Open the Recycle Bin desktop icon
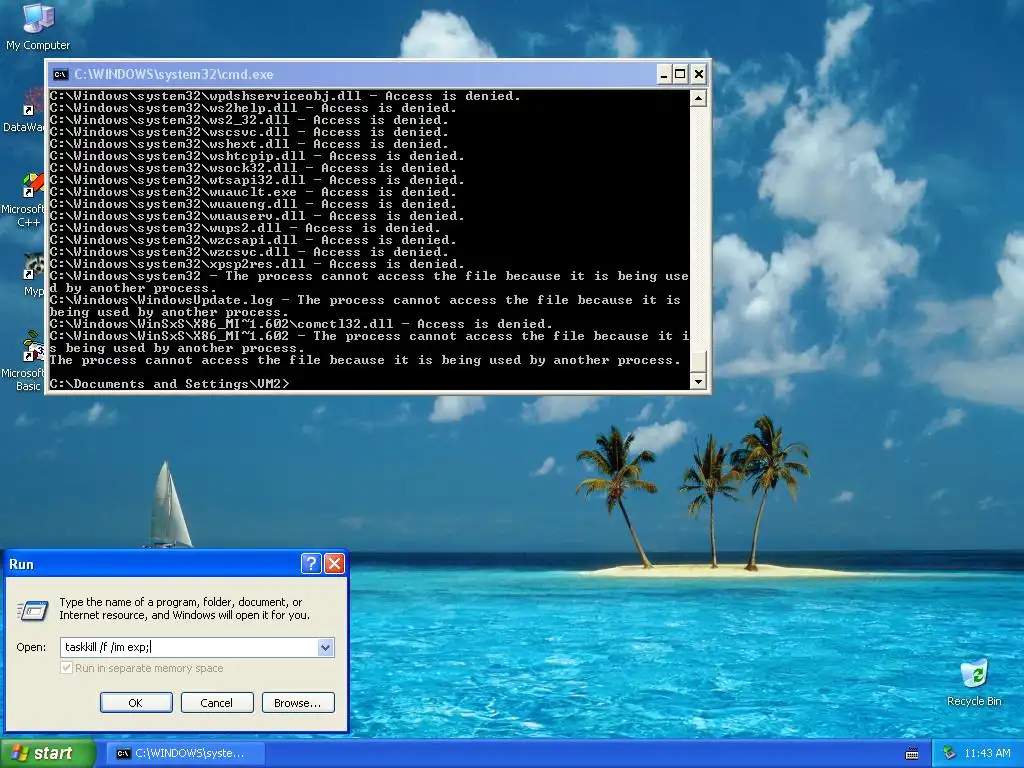Viewport: 1024px width, 768px height. click(x=974, y=682)
